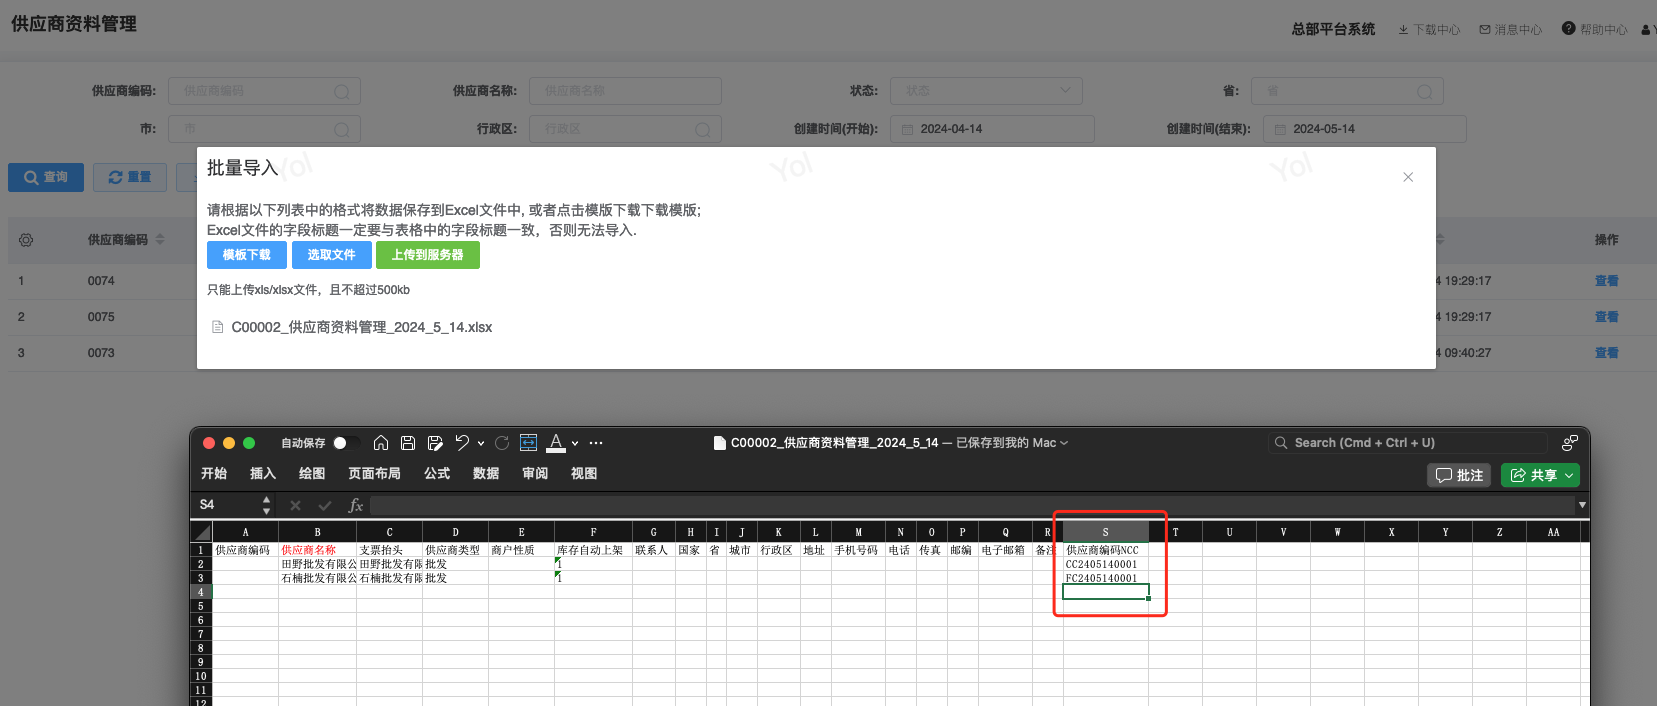Close the 批量导入 dialog
Viewport: 1657px width, 706px height.
point(1408,177)
